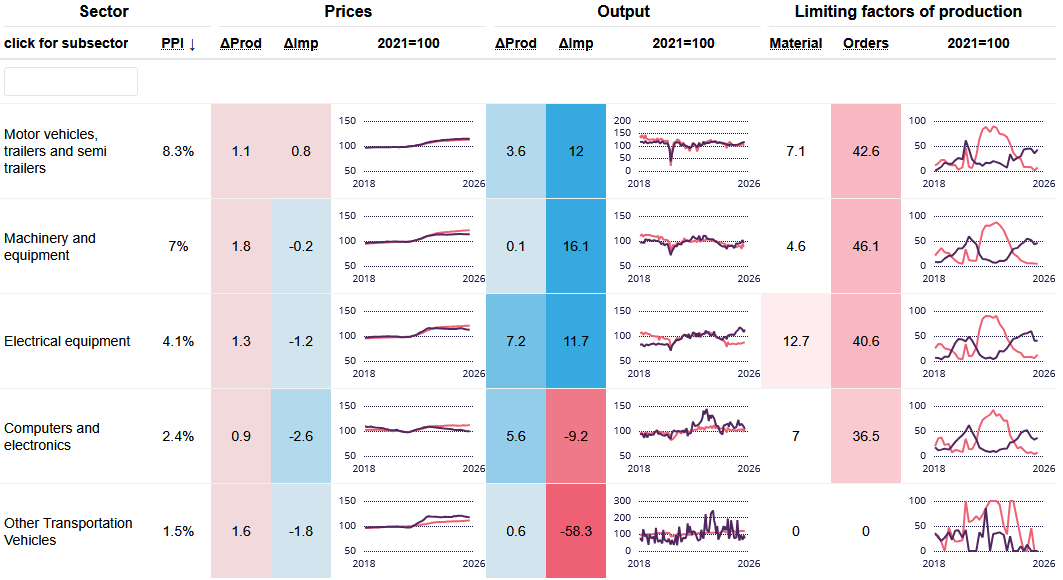Sort by ΔProd column under Output
Viewport: 1063px width, 580px height.
516,44
